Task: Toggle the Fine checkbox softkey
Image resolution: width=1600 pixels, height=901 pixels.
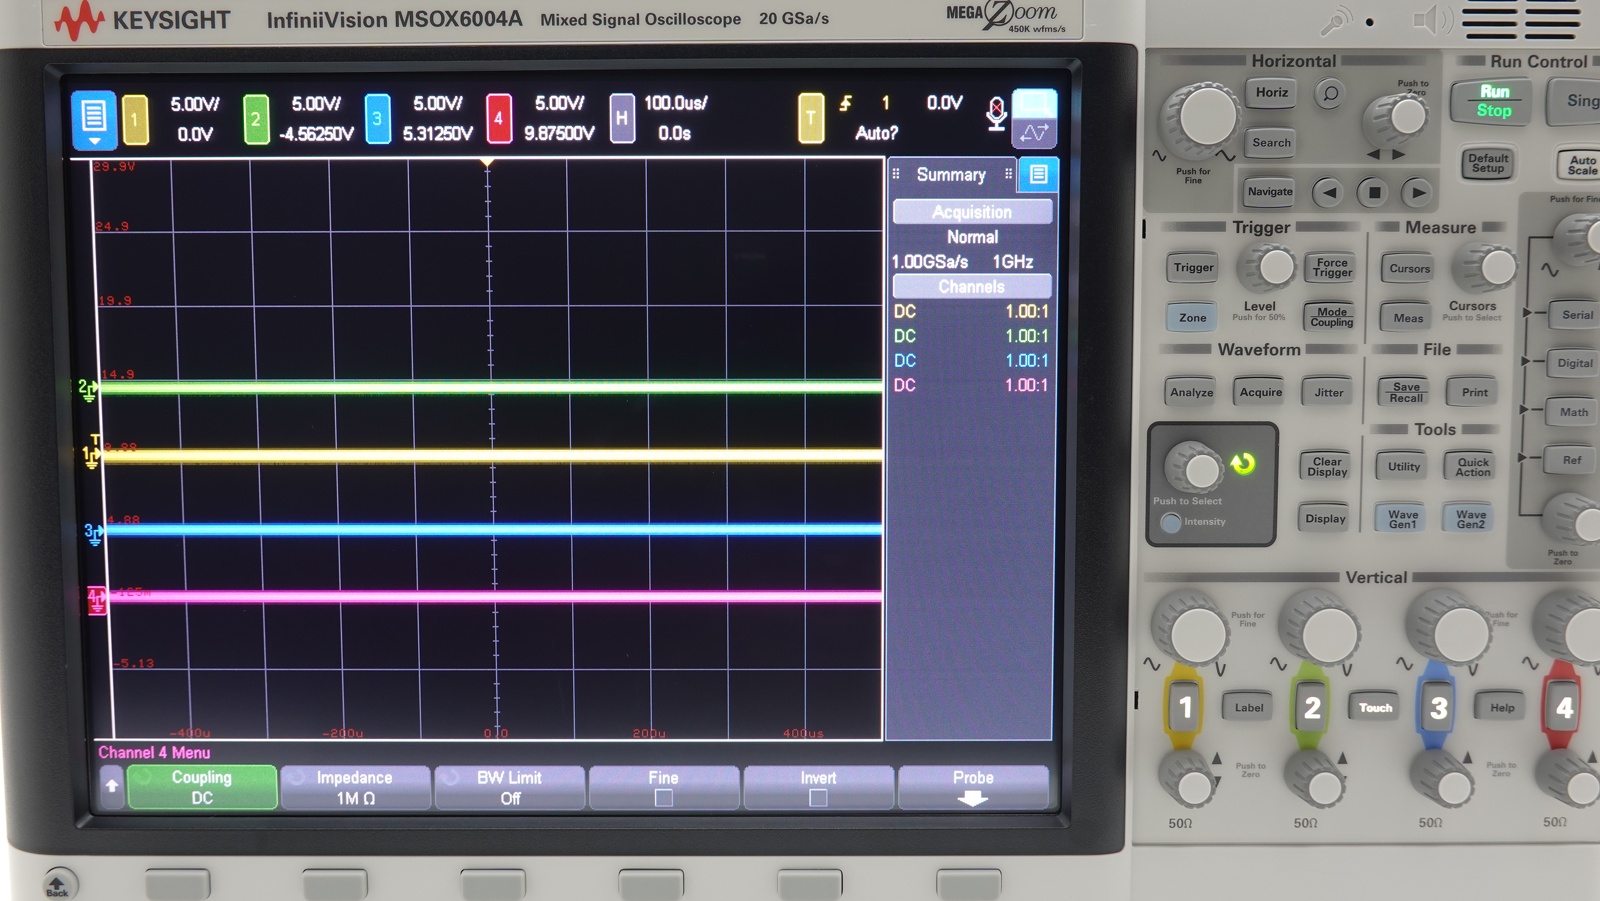Action: tap(663, 787)
